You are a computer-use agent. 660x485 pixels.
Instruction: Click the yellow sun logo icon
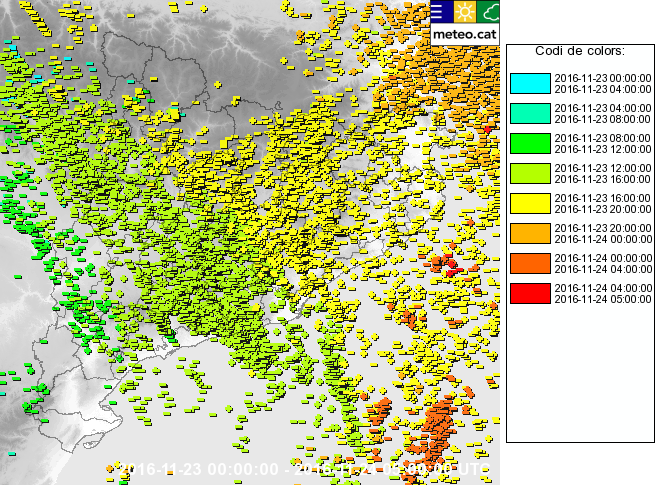464,12
